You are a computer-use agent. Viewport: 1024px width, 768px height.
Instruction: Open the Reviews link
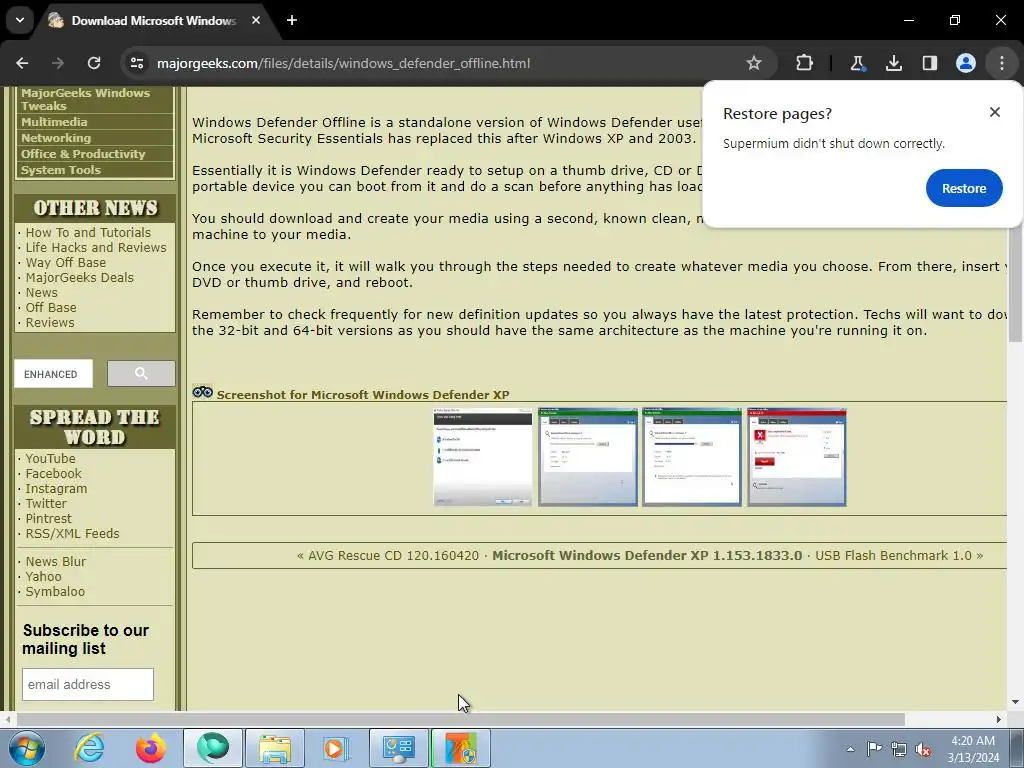50,323
